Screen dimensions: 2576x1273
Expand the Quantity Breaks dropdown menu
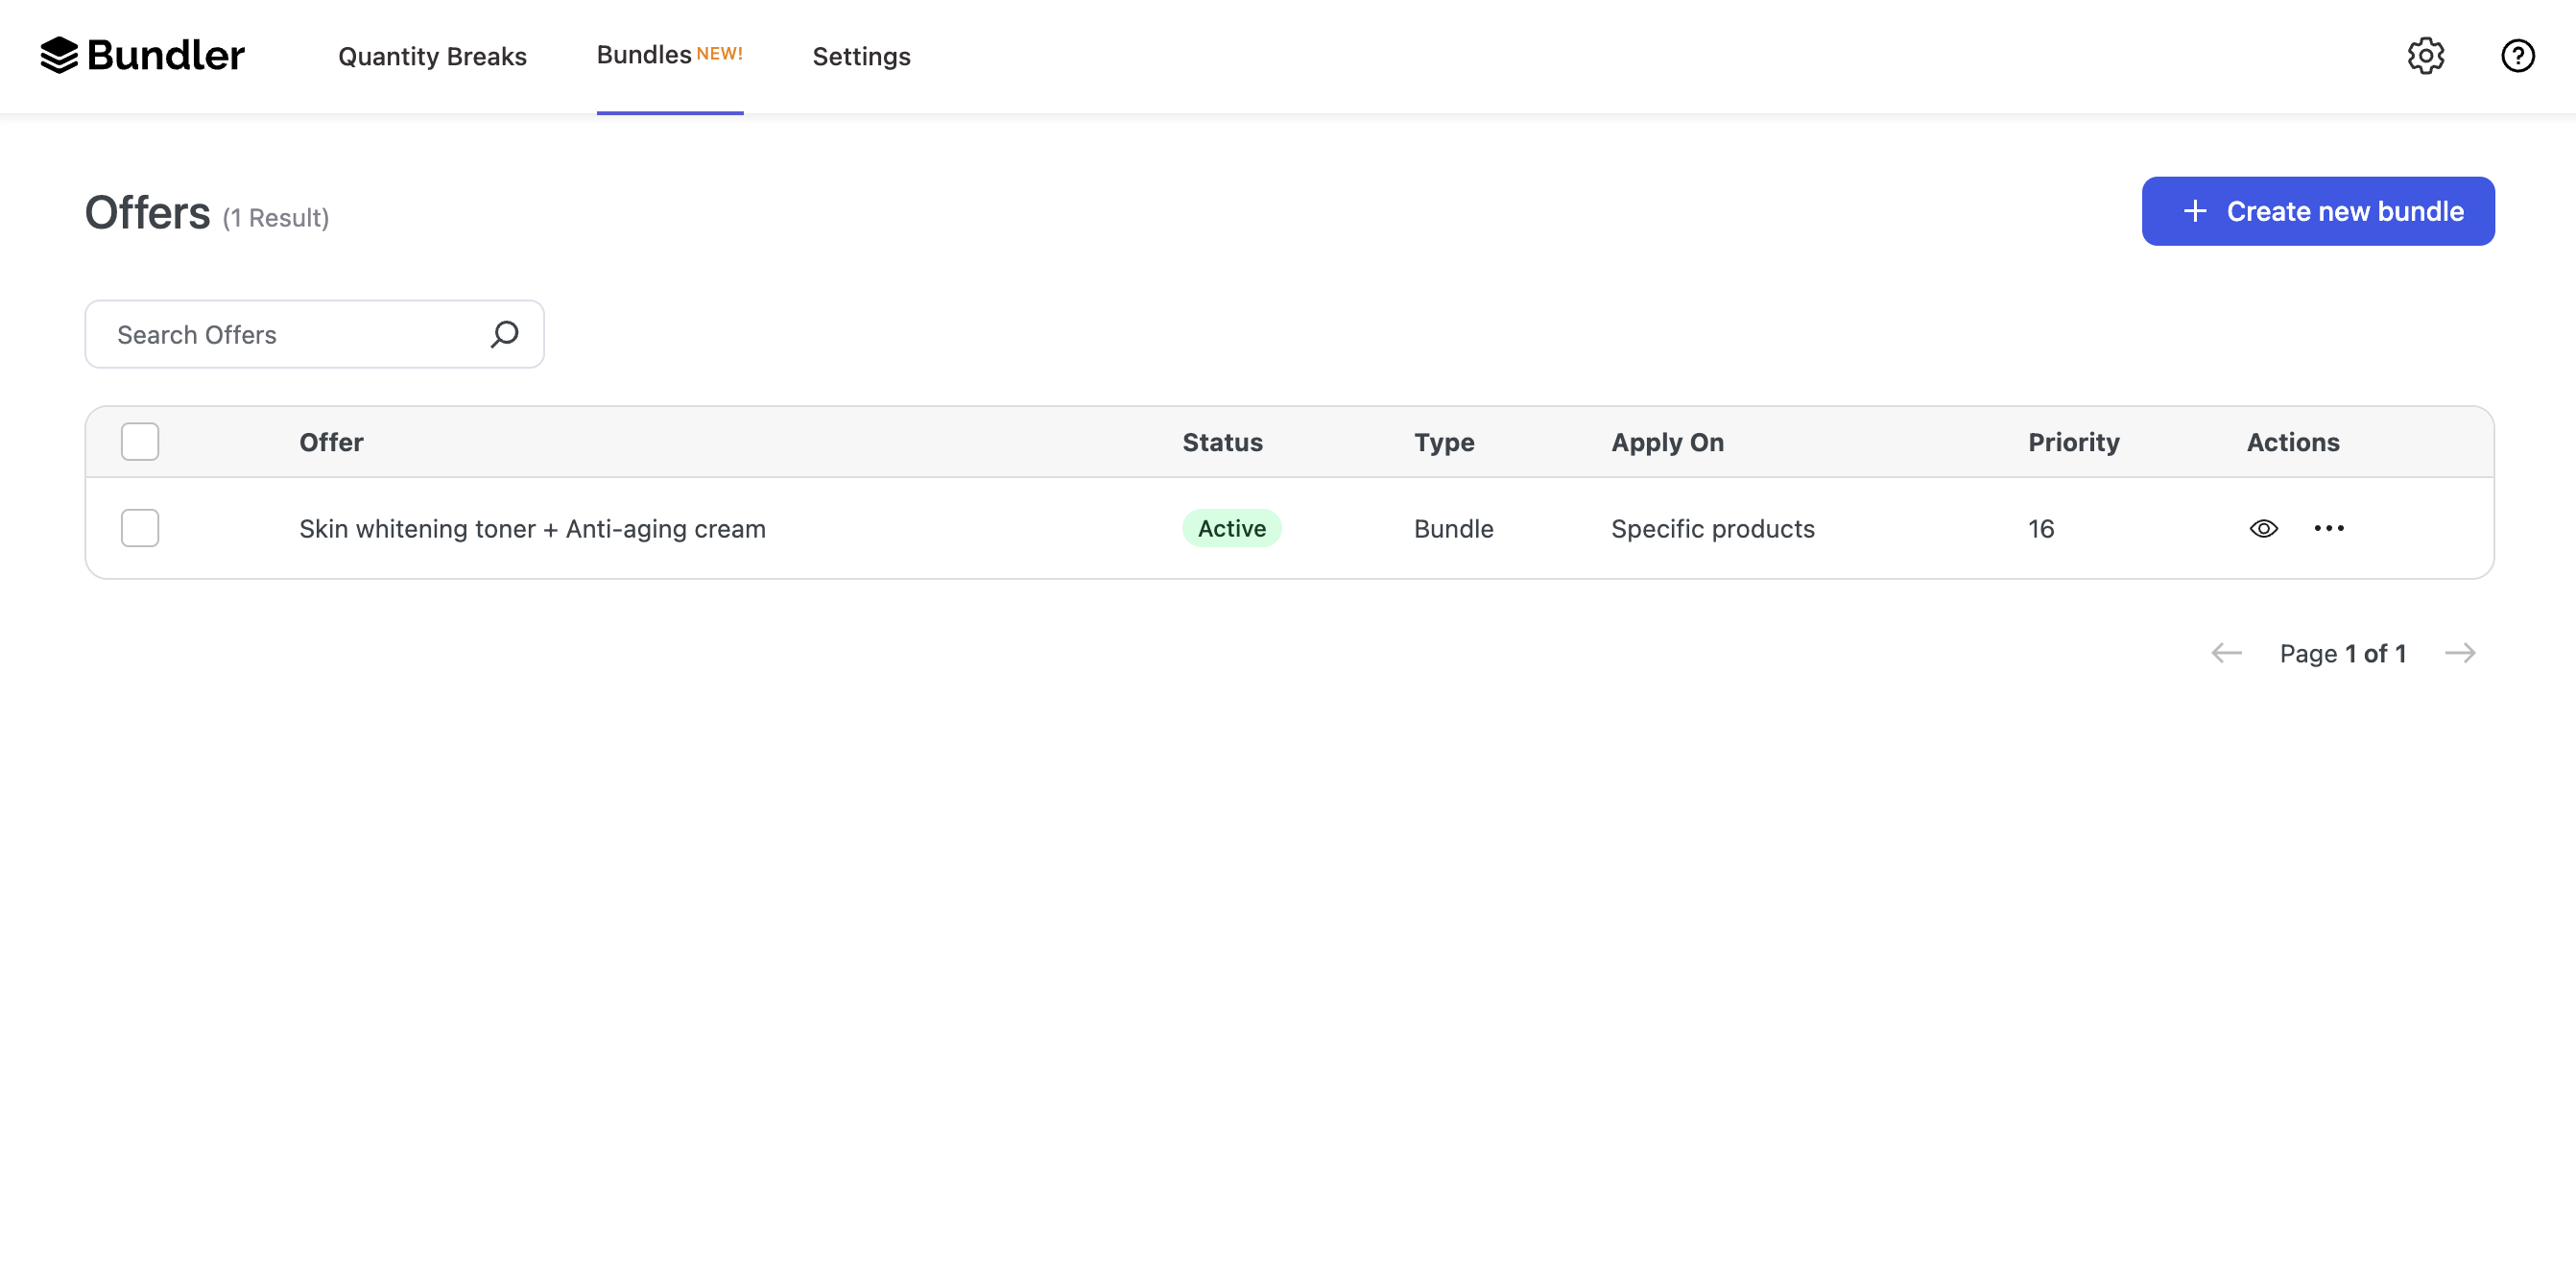(432, 54)
